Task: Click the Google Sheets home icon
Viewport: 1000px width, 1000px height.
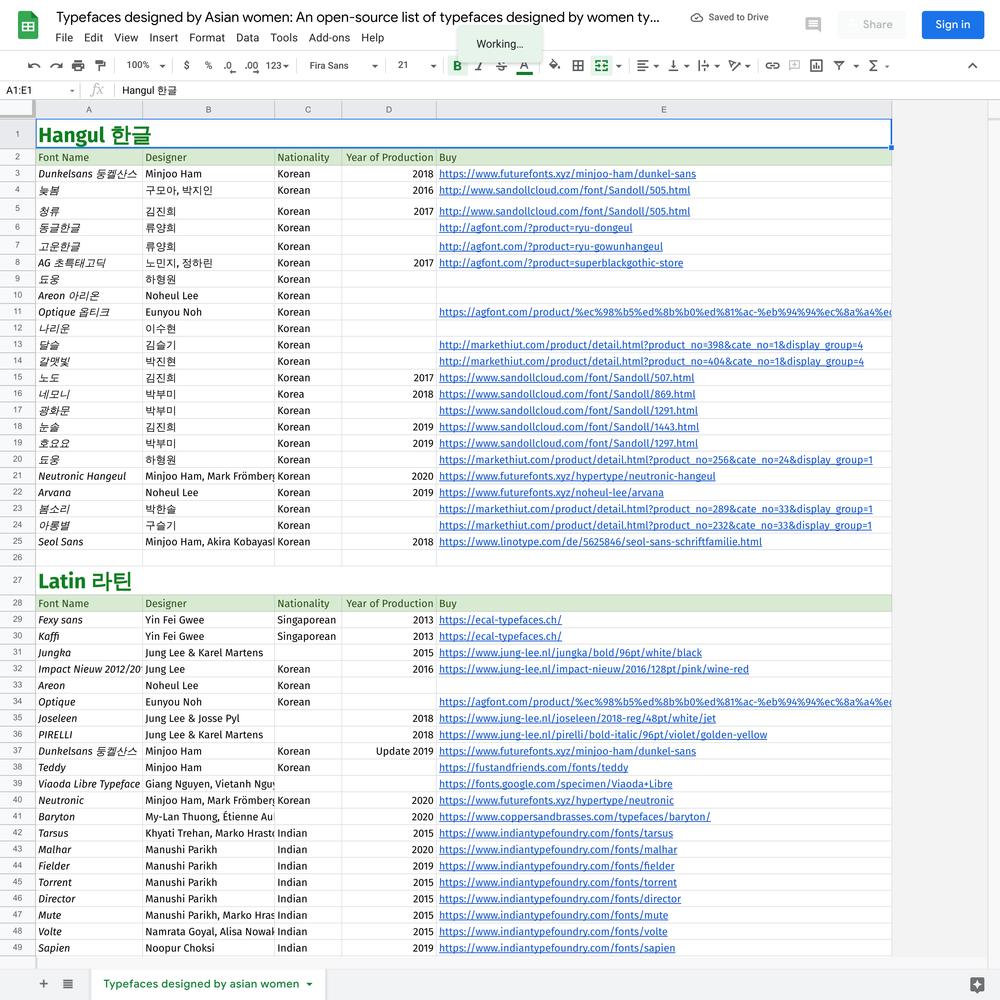Action: [x=28, y=26]
